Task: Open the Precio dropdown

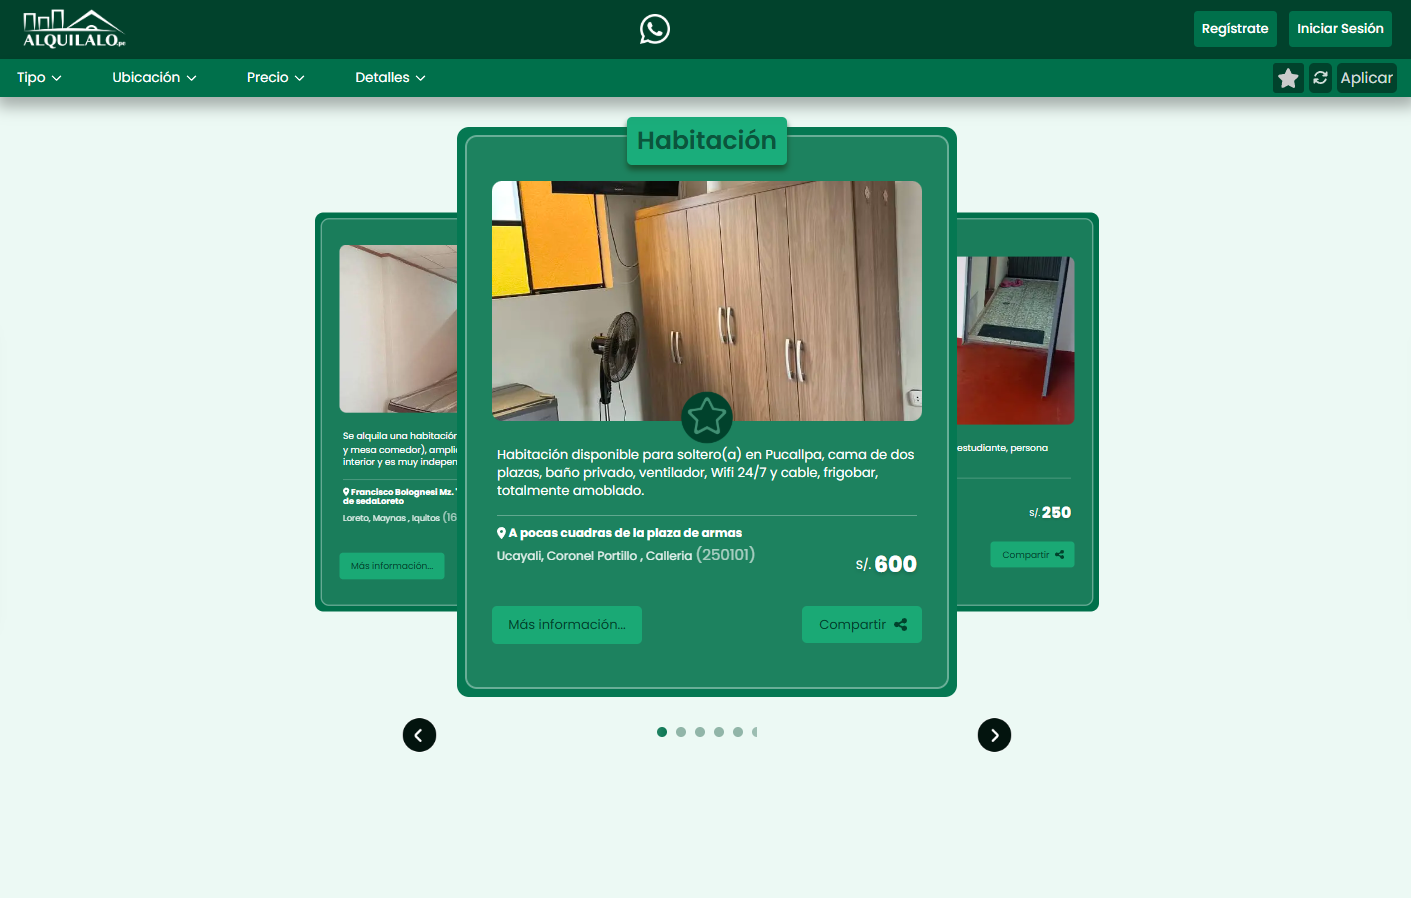Action: pyautogui.click(x=275, y=77)
